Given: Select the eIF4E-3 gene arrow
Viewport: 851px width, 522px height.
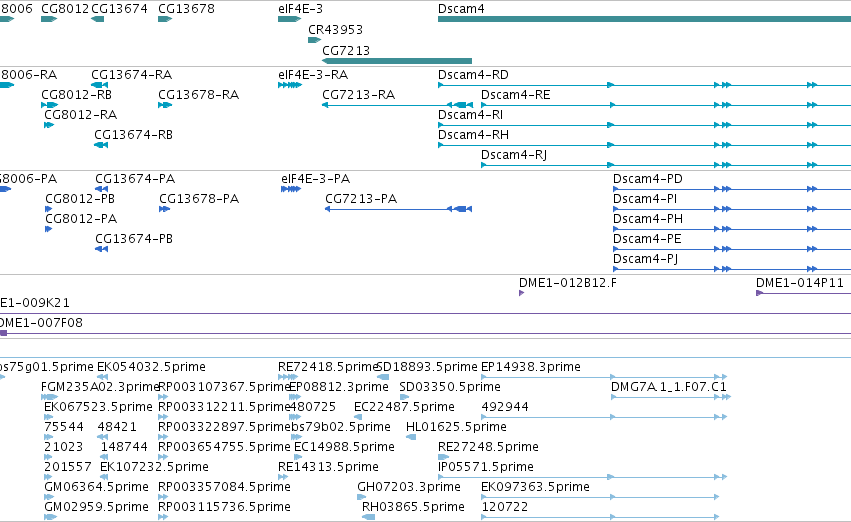Looking at the screenshot, I should point(289,19).
